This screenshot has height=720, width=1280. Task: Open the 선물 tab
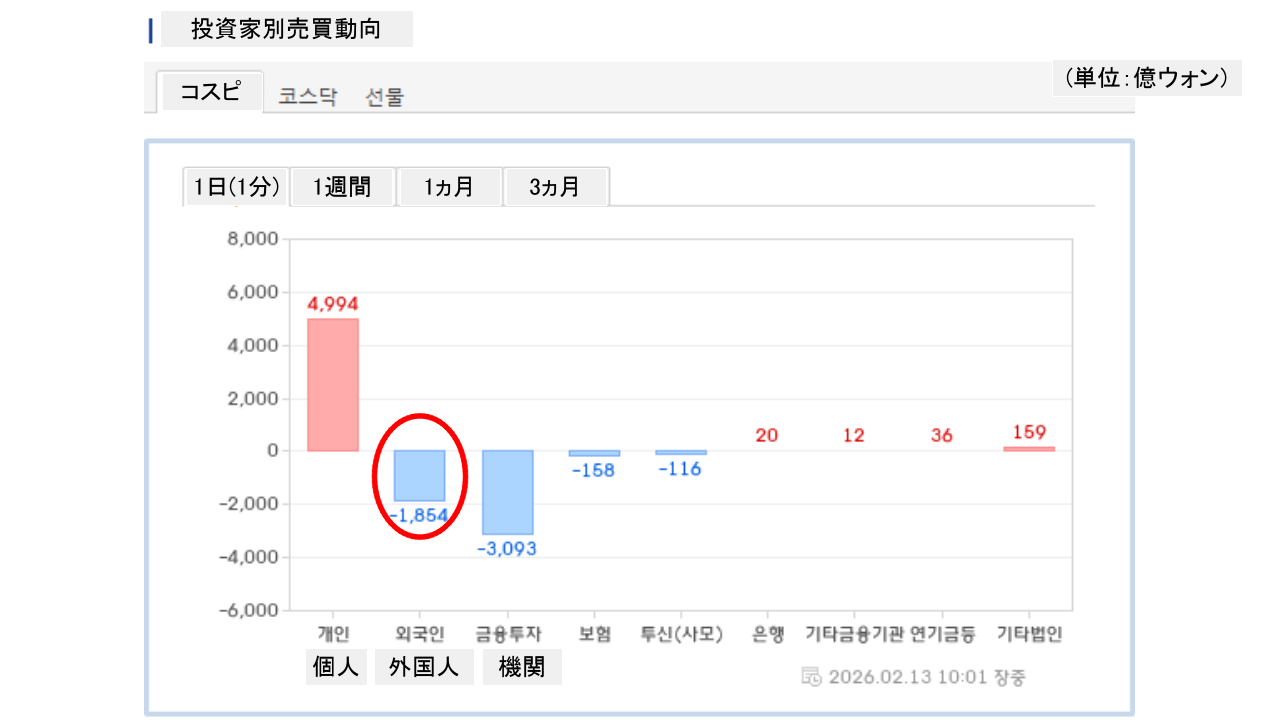[x=385, y=97]
